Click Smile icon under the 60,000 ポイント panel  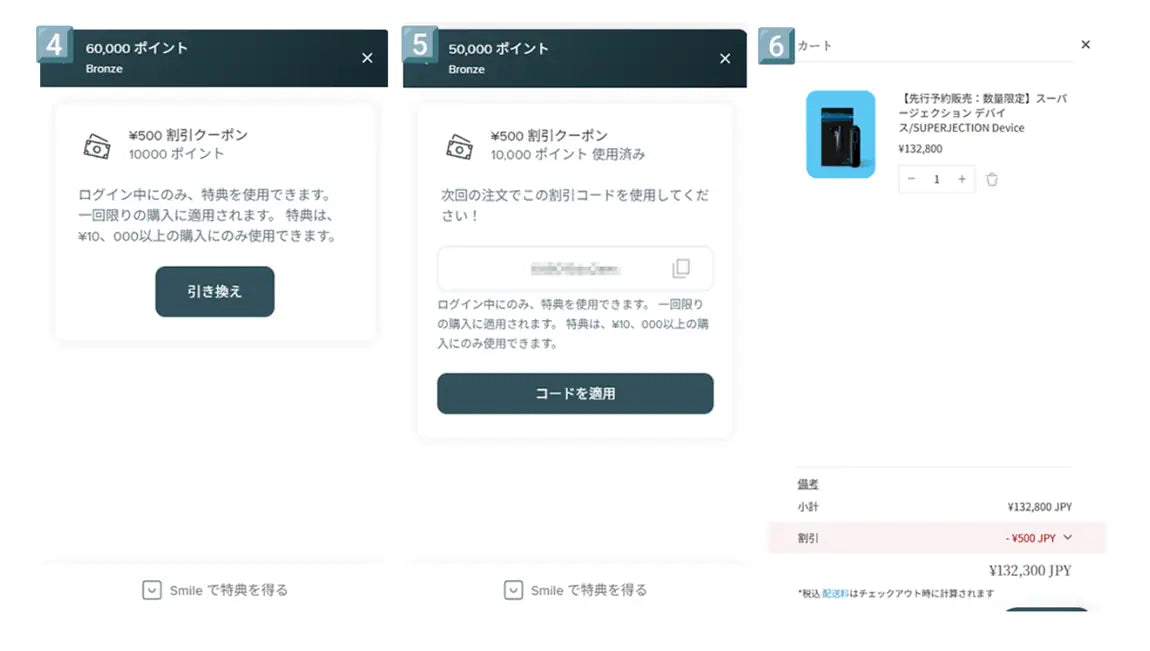click(152, 590)
